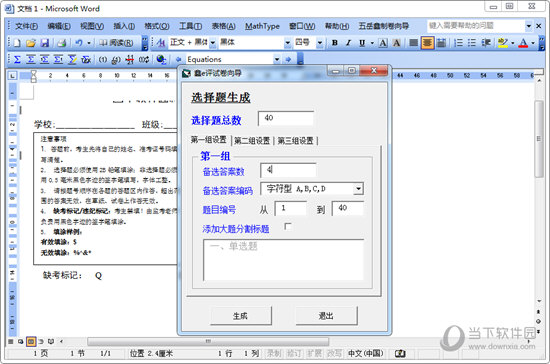Open the 插入(I) menu
The image size is (550, 364).
pyautogui.click(x=124, y=26)
